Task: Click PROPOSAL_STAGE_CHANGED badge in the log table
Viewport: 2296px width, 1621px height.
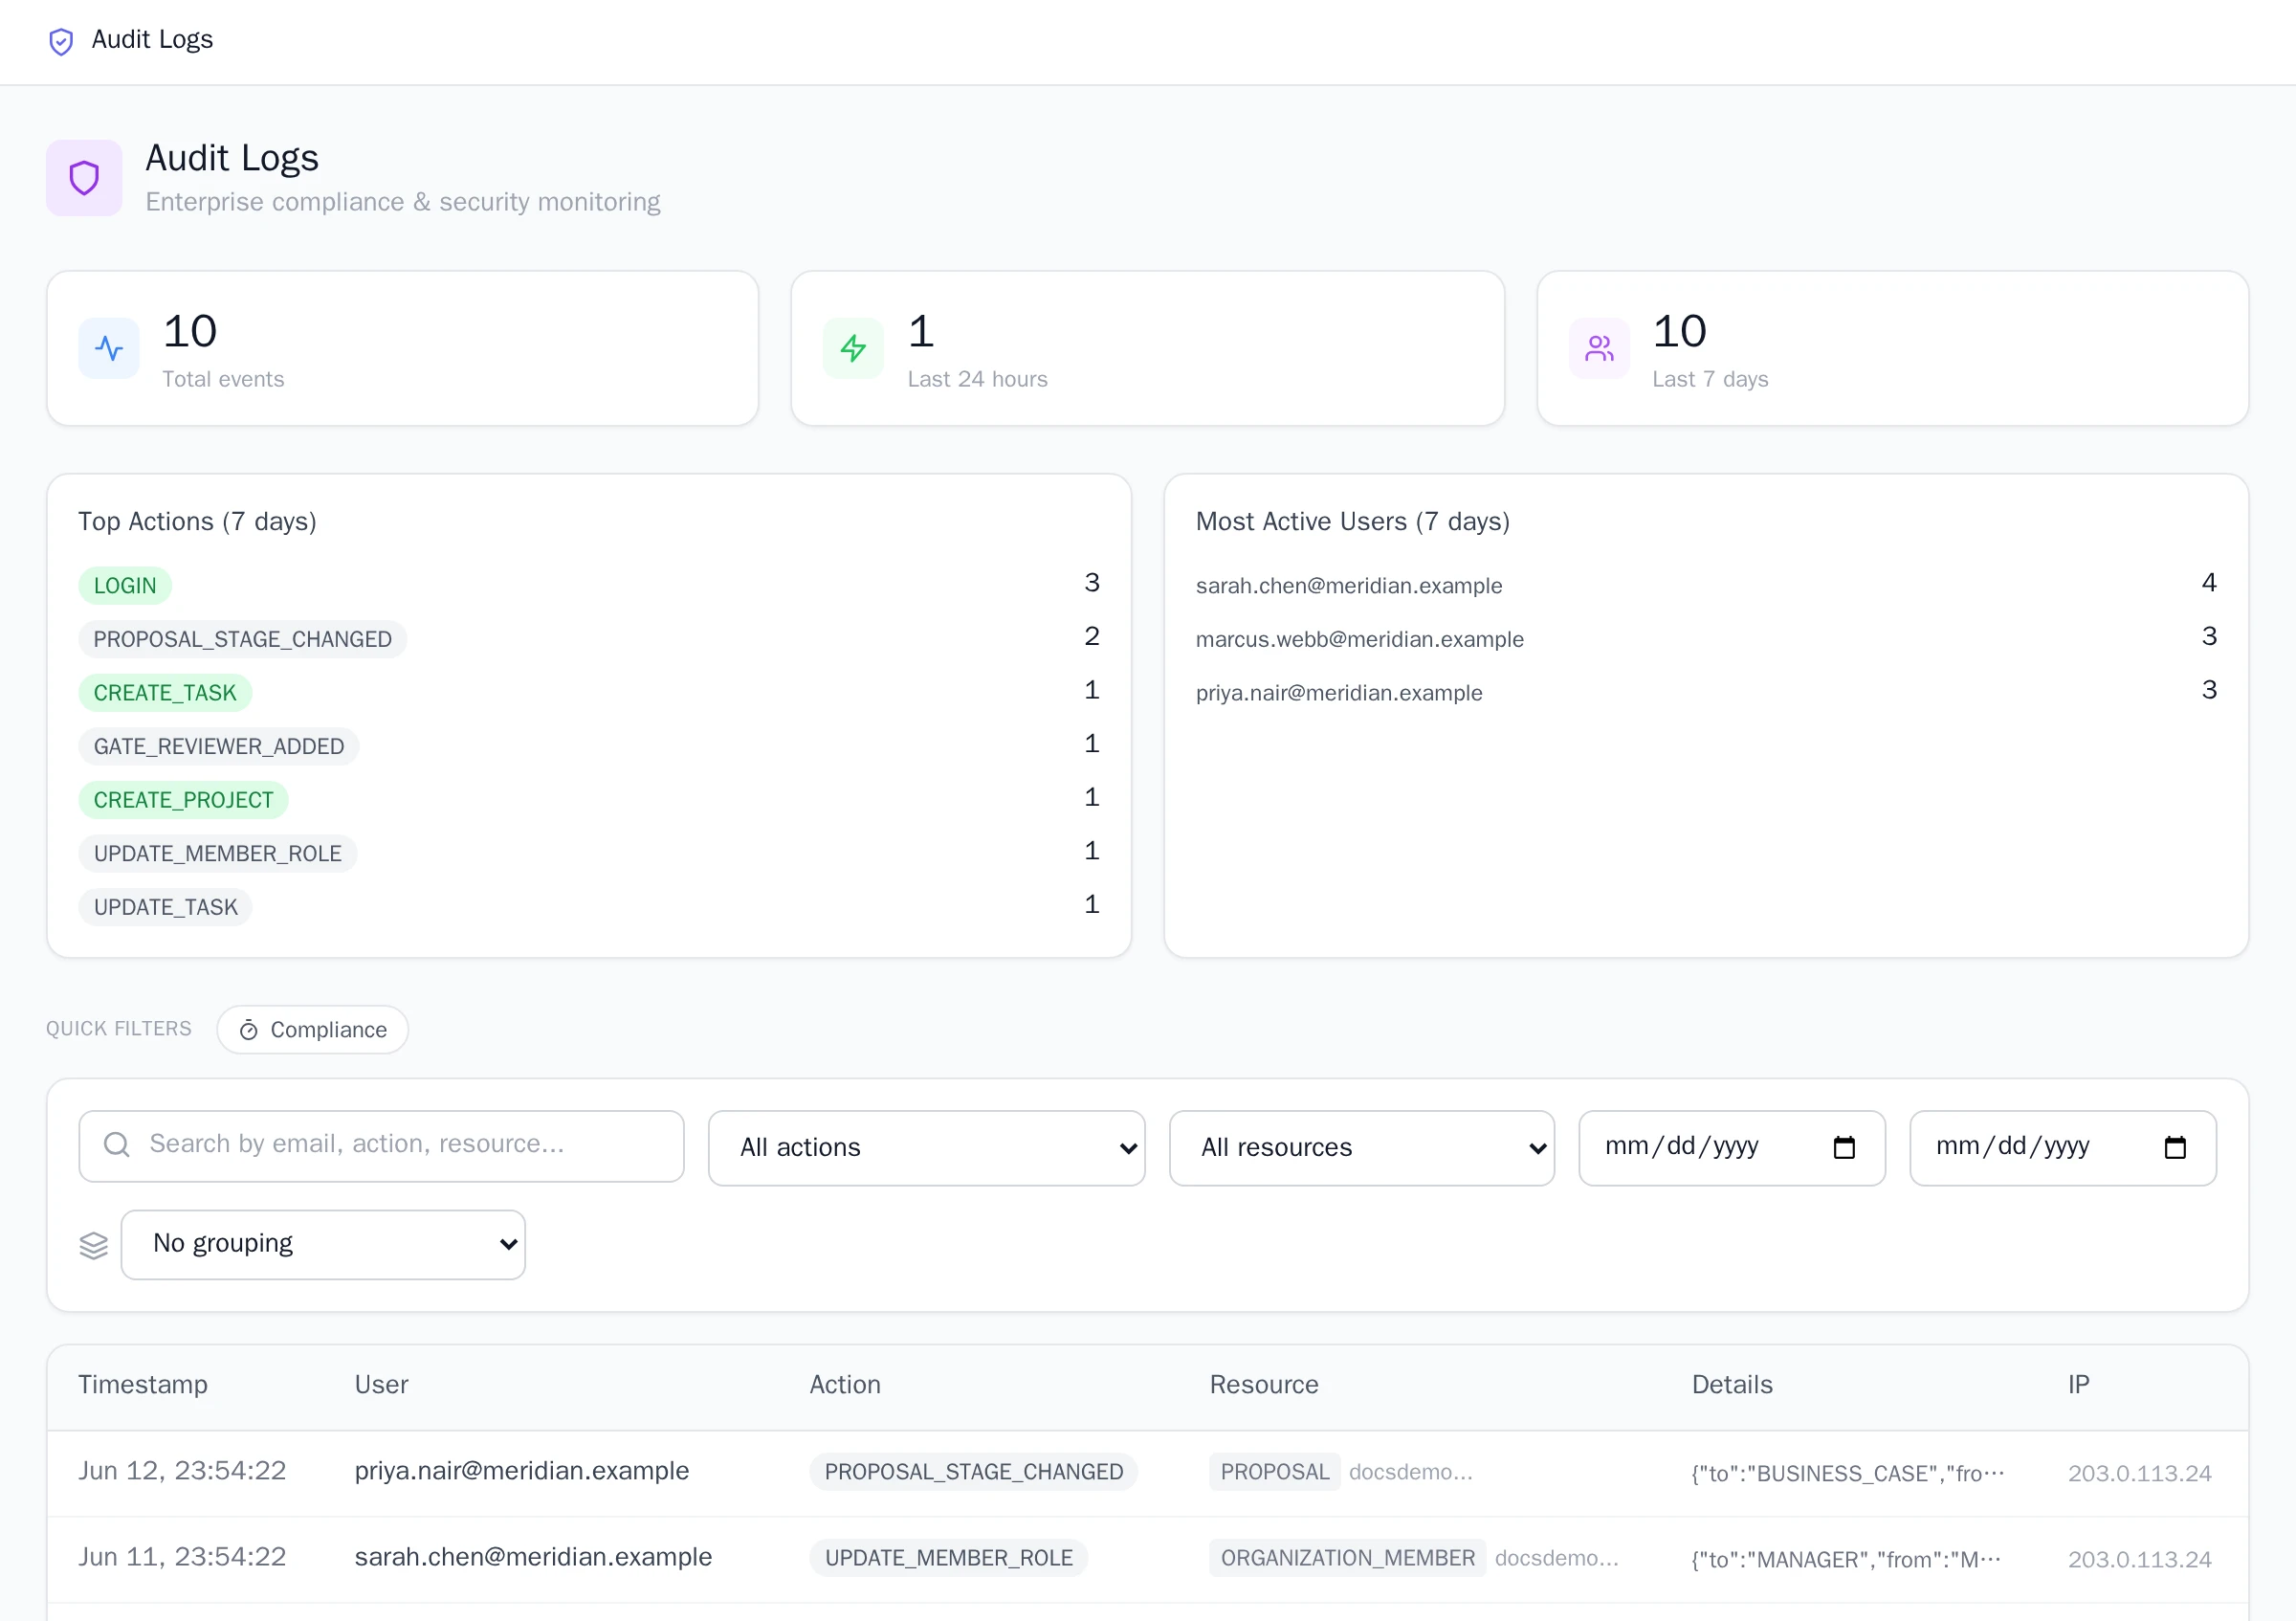Action: tap(973, 1472)
